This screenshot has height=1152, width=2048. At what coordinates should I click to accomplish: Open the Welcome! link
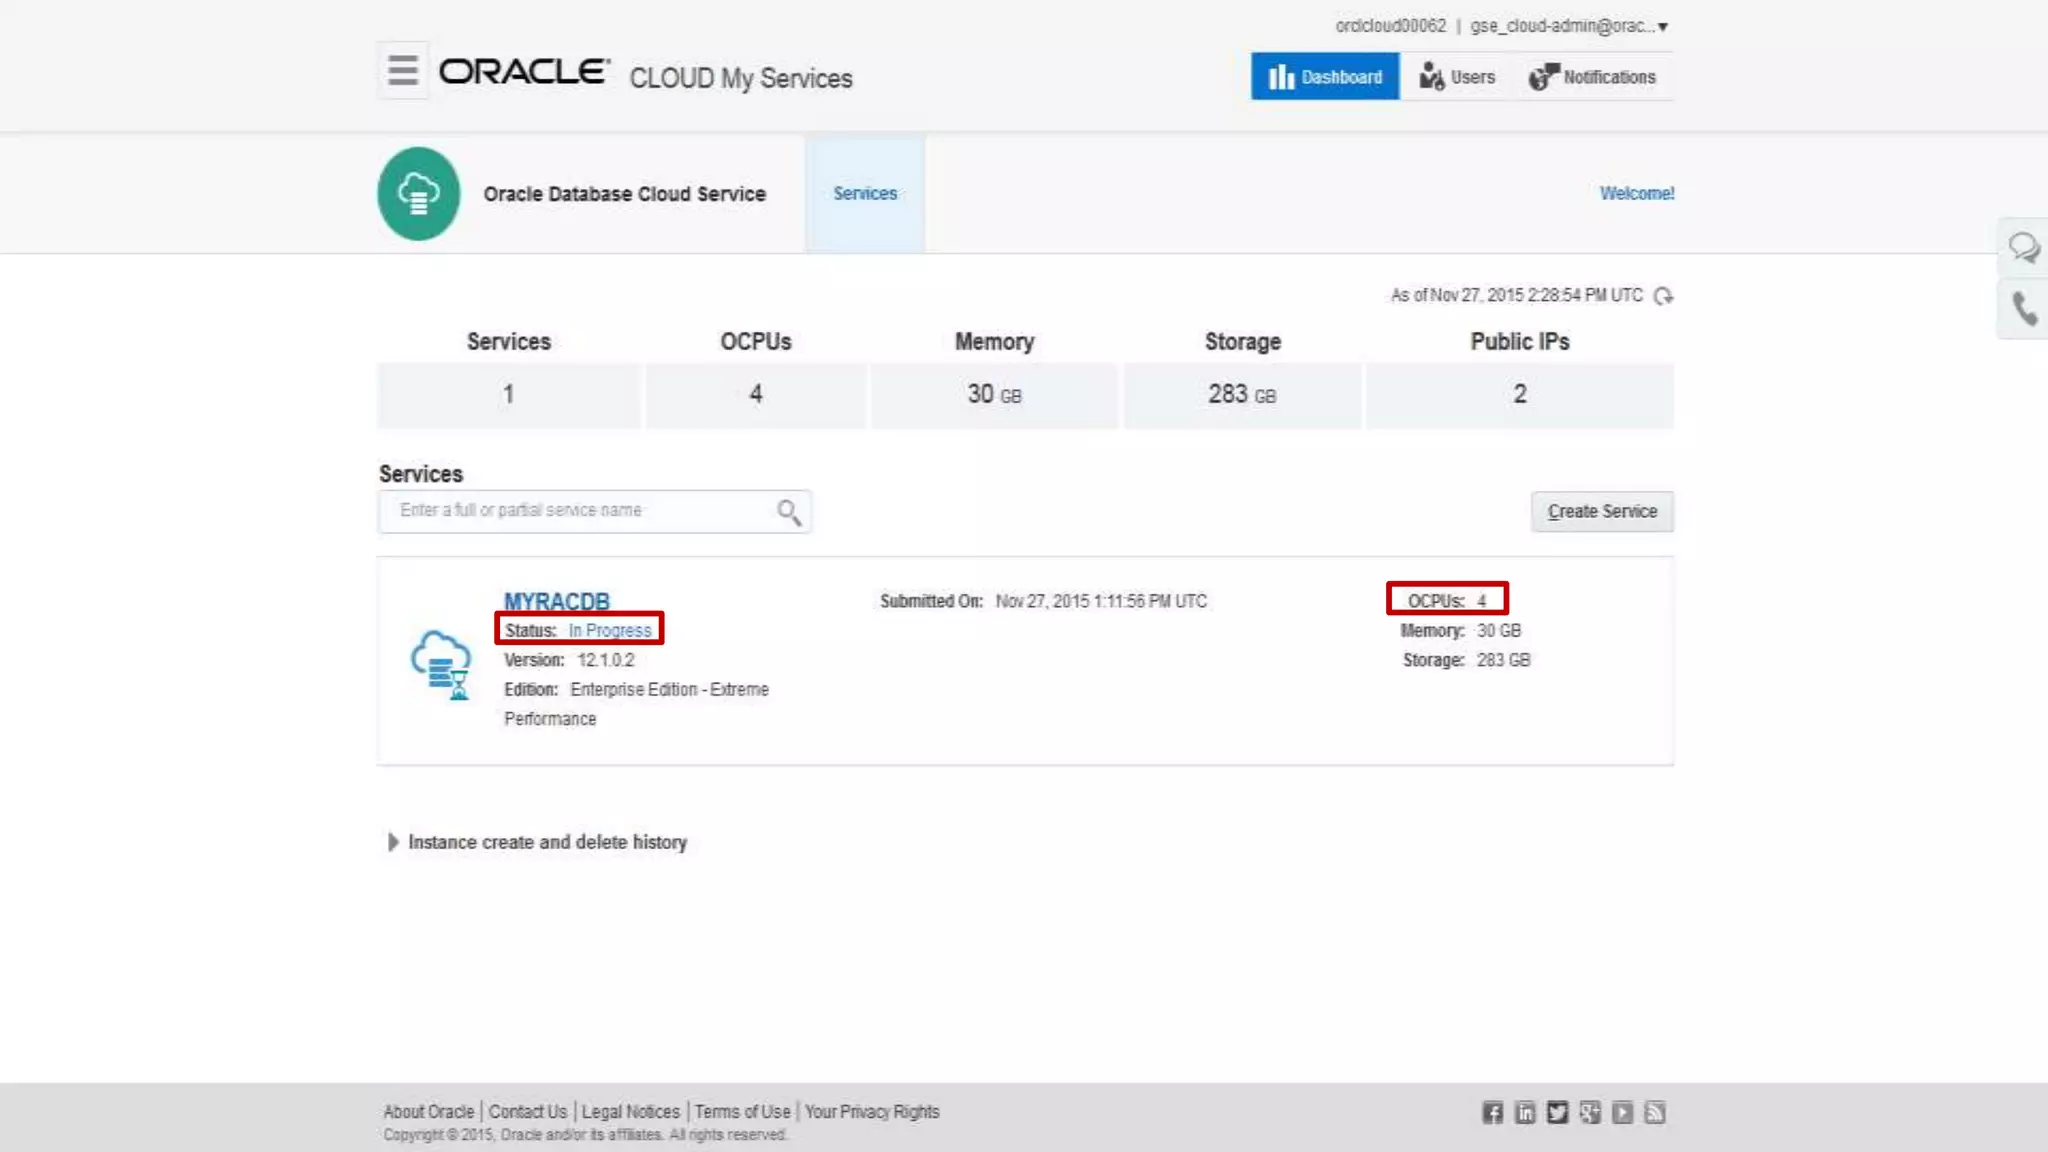coord(1637,193)
